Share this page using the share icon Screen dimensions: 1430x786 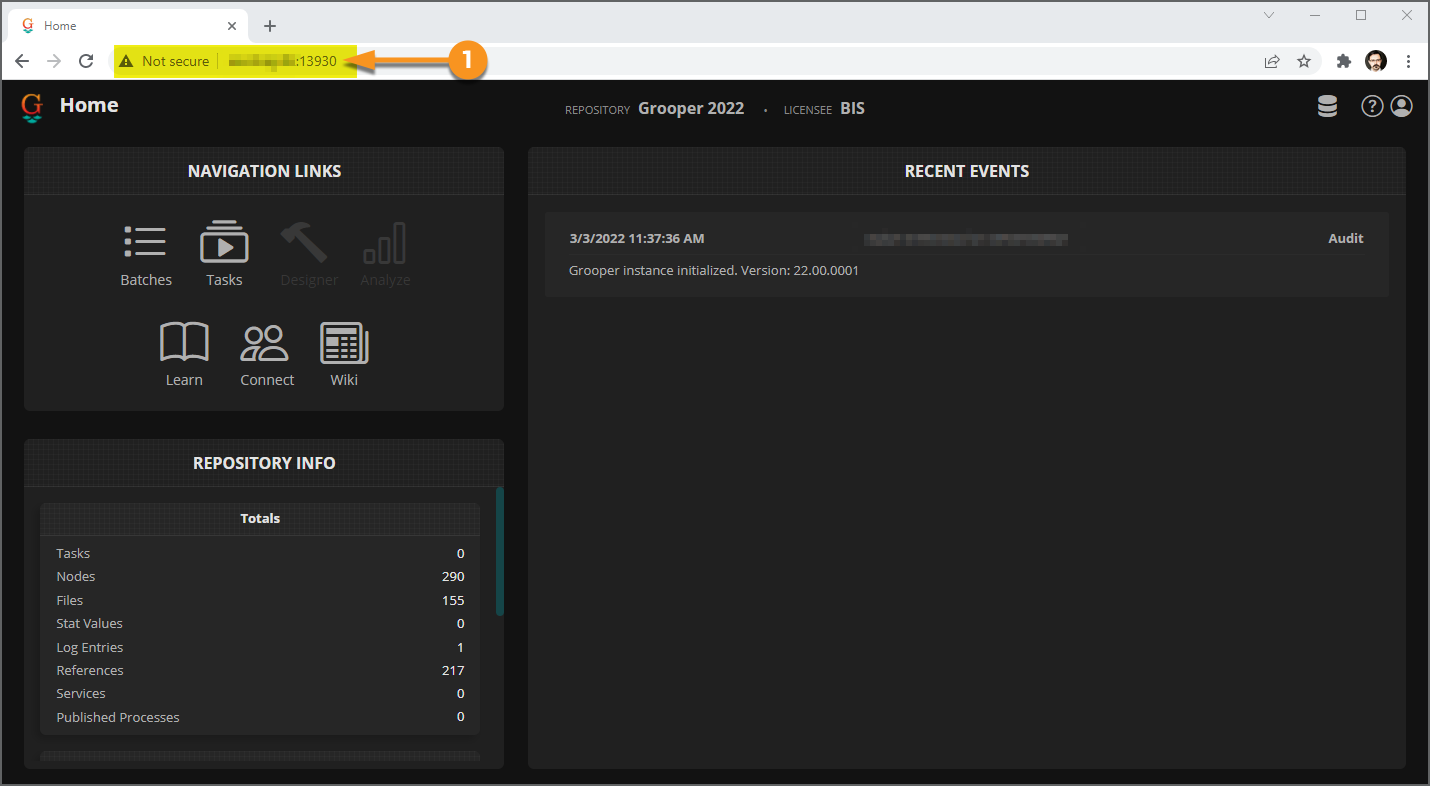click(x=1272, y=61)
